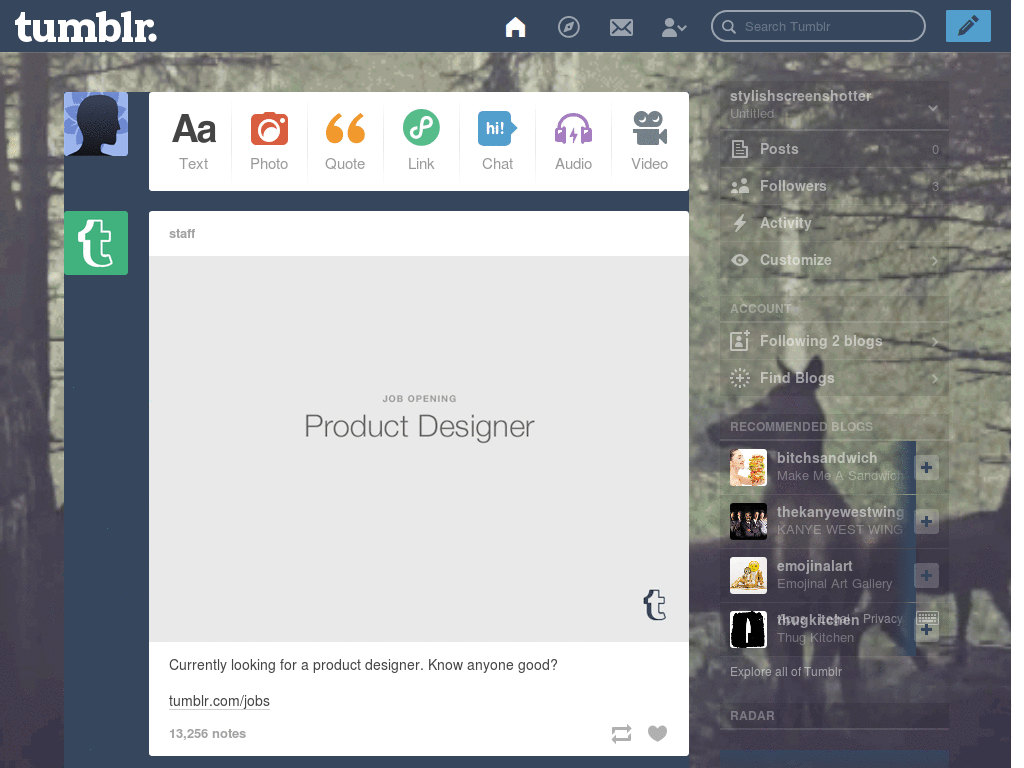Image resolution: width=1024 pixels, height=768 pixels.
Task: Click the Activity lightning bolt icon
Action: point(739,223)
